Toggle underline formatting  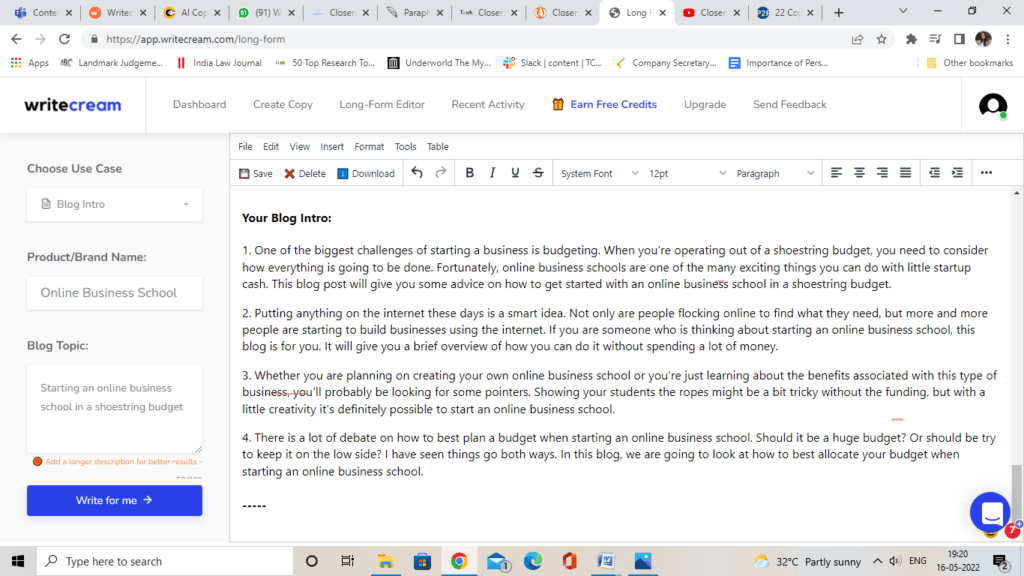pos(515,173)
